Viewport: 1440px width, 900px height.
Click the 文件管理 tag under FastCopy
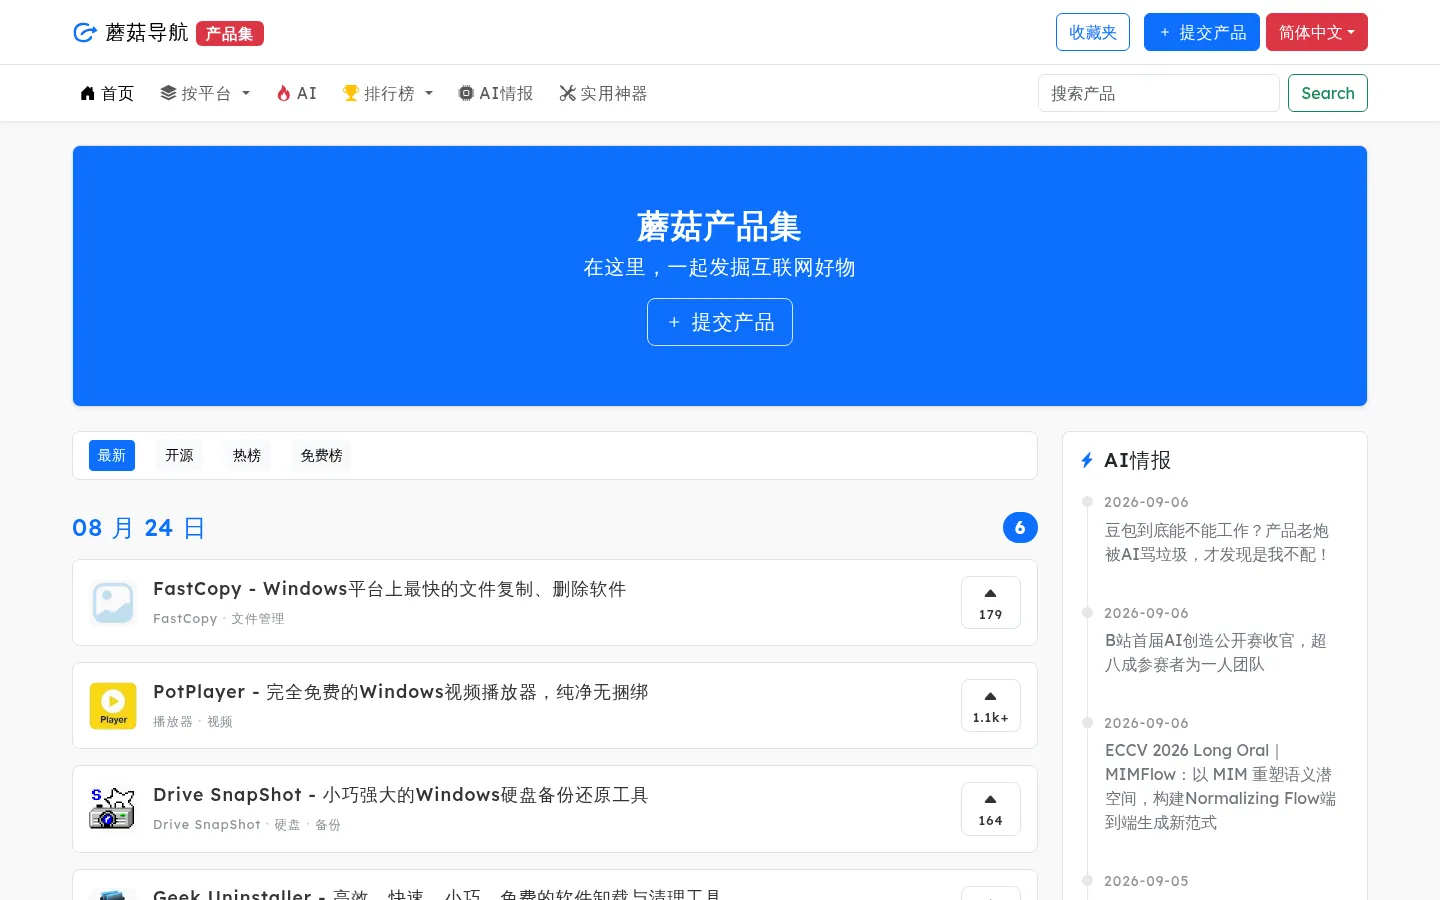[258, 619]
